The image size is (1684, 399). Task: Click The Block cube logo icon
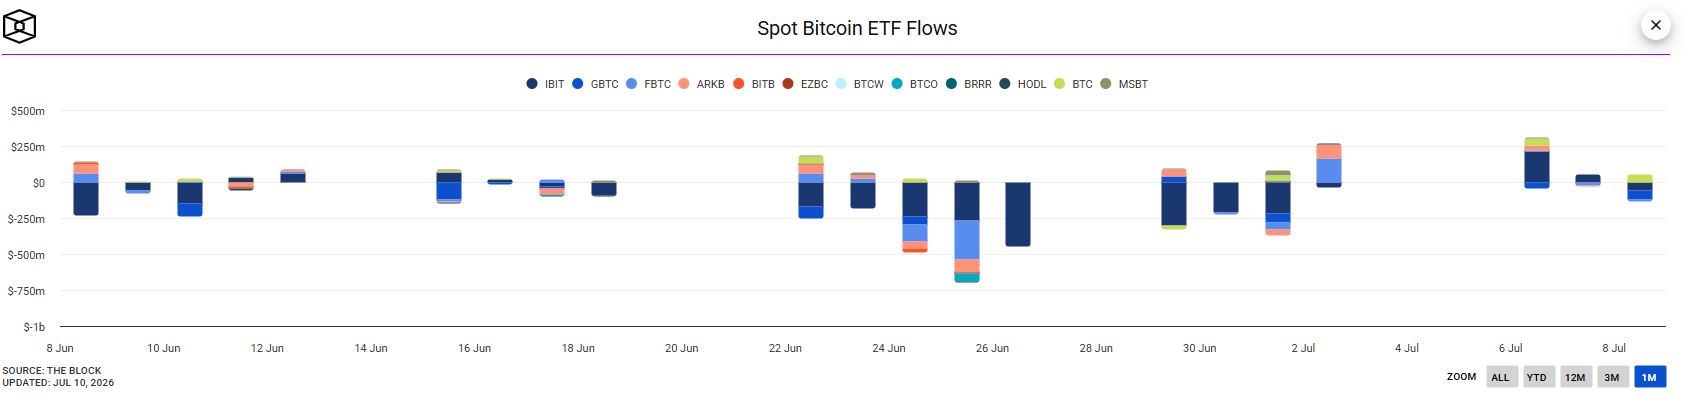(20, 26)
